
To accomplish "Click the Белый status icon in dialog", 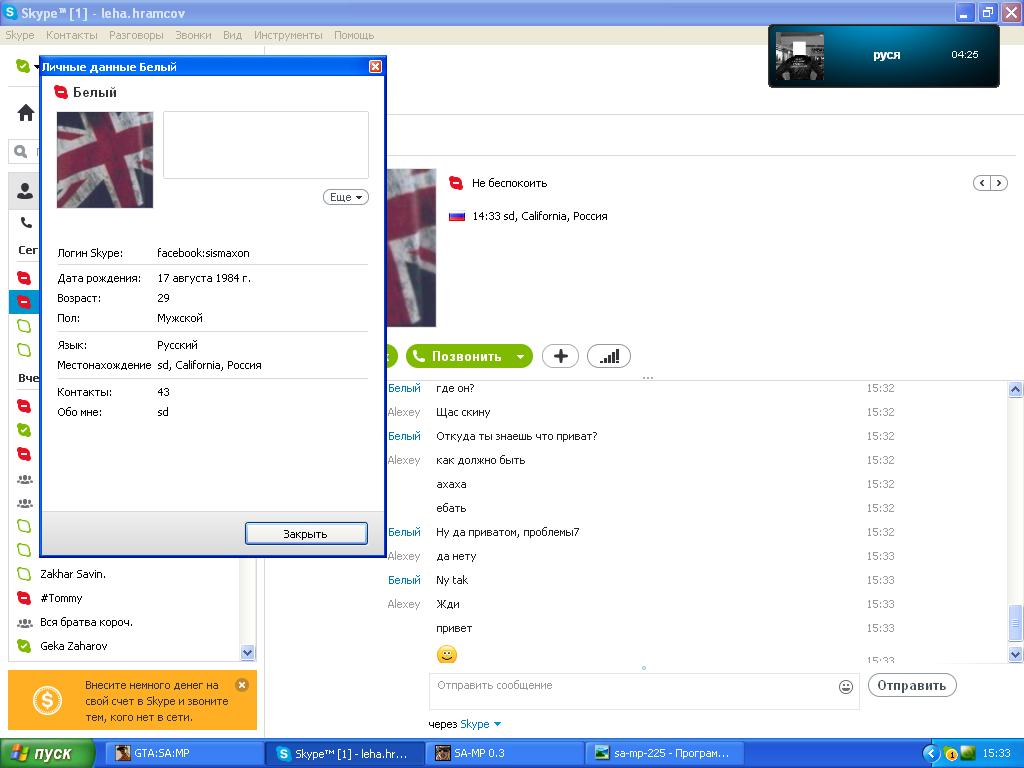I will tap(61, 92).
